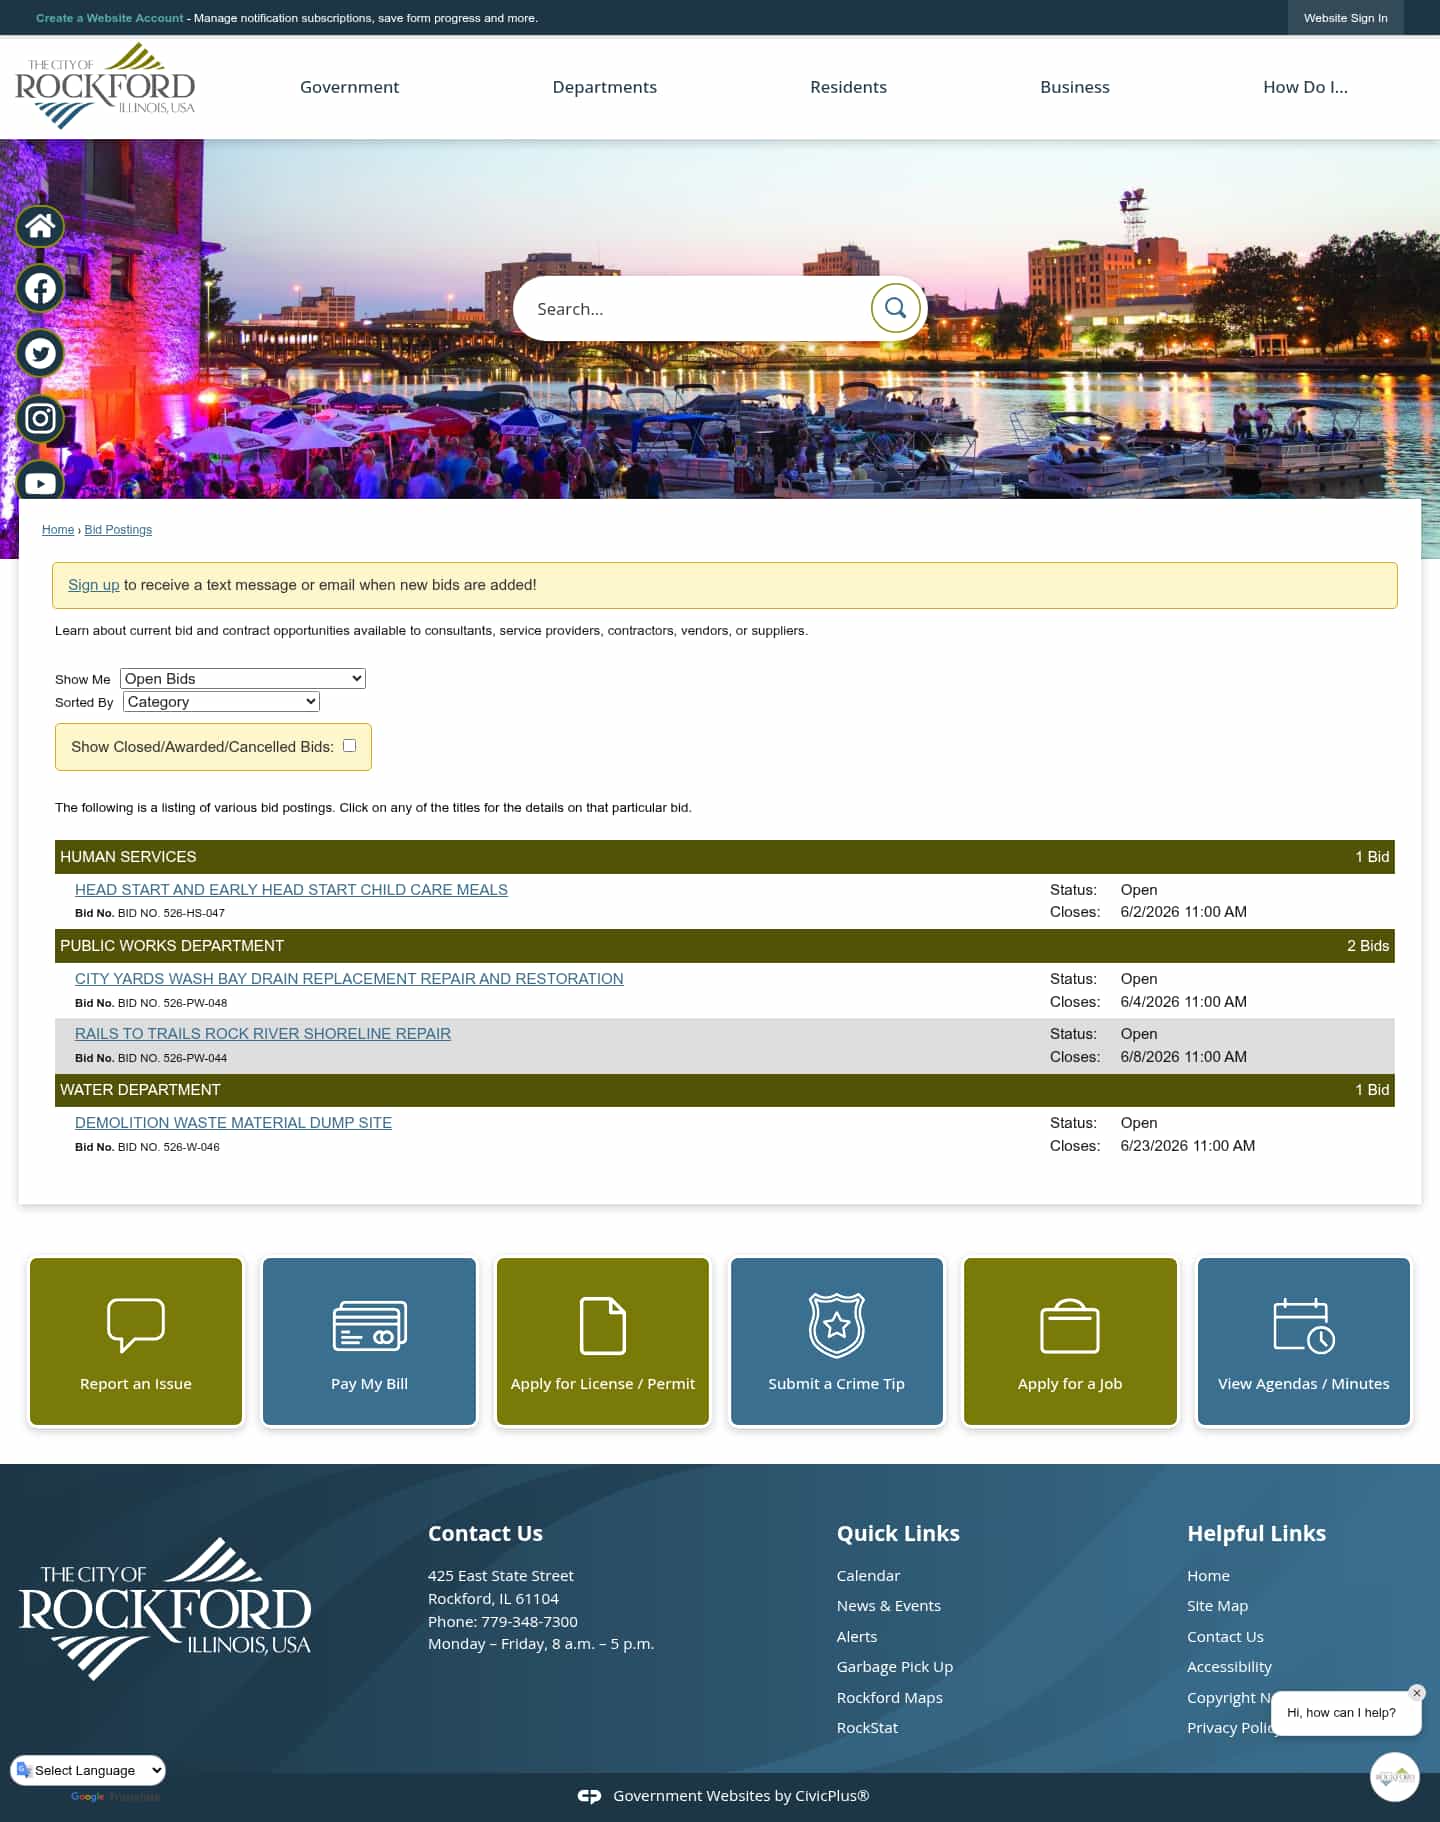
Task: Open the Business menu
Action: (1074, 87)
